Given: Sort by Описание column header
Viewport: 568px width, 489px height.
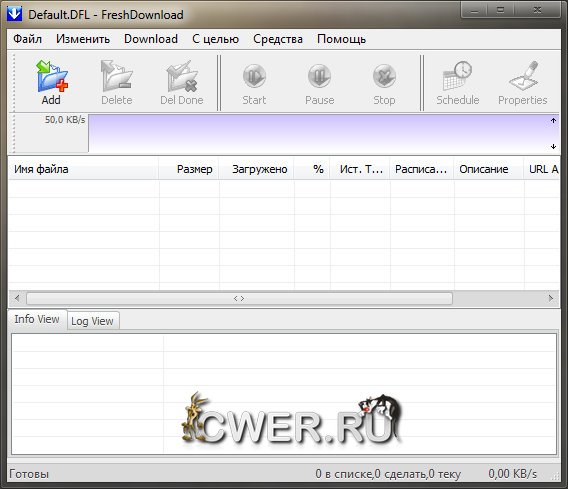Looking at the screenshot, I should point(489,169).
